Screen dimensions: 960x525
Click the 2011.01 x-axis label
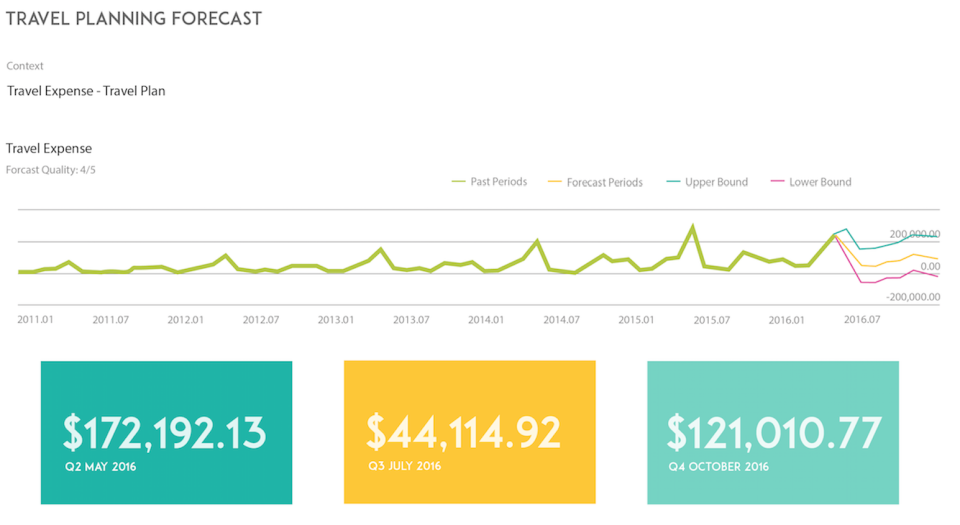click(36, 320)
